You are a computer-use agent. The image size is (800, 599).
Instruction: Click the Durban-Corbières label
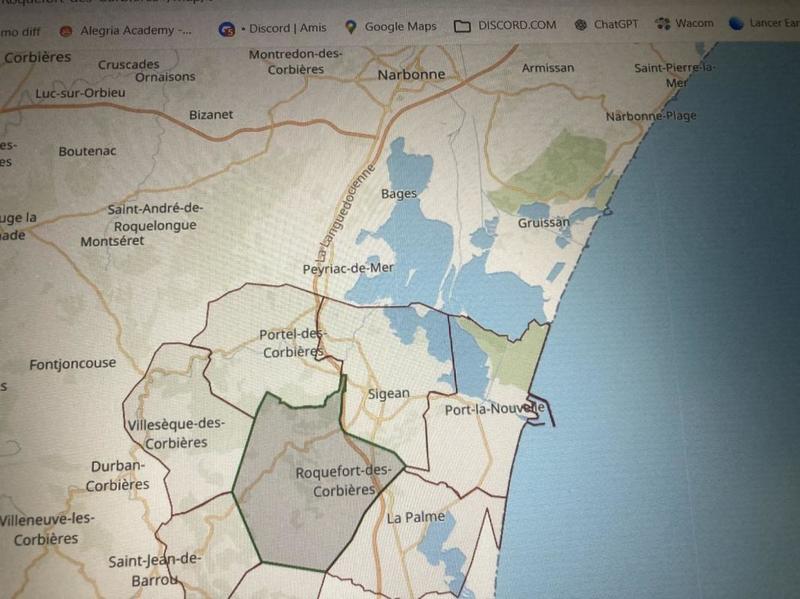[118, 475]
